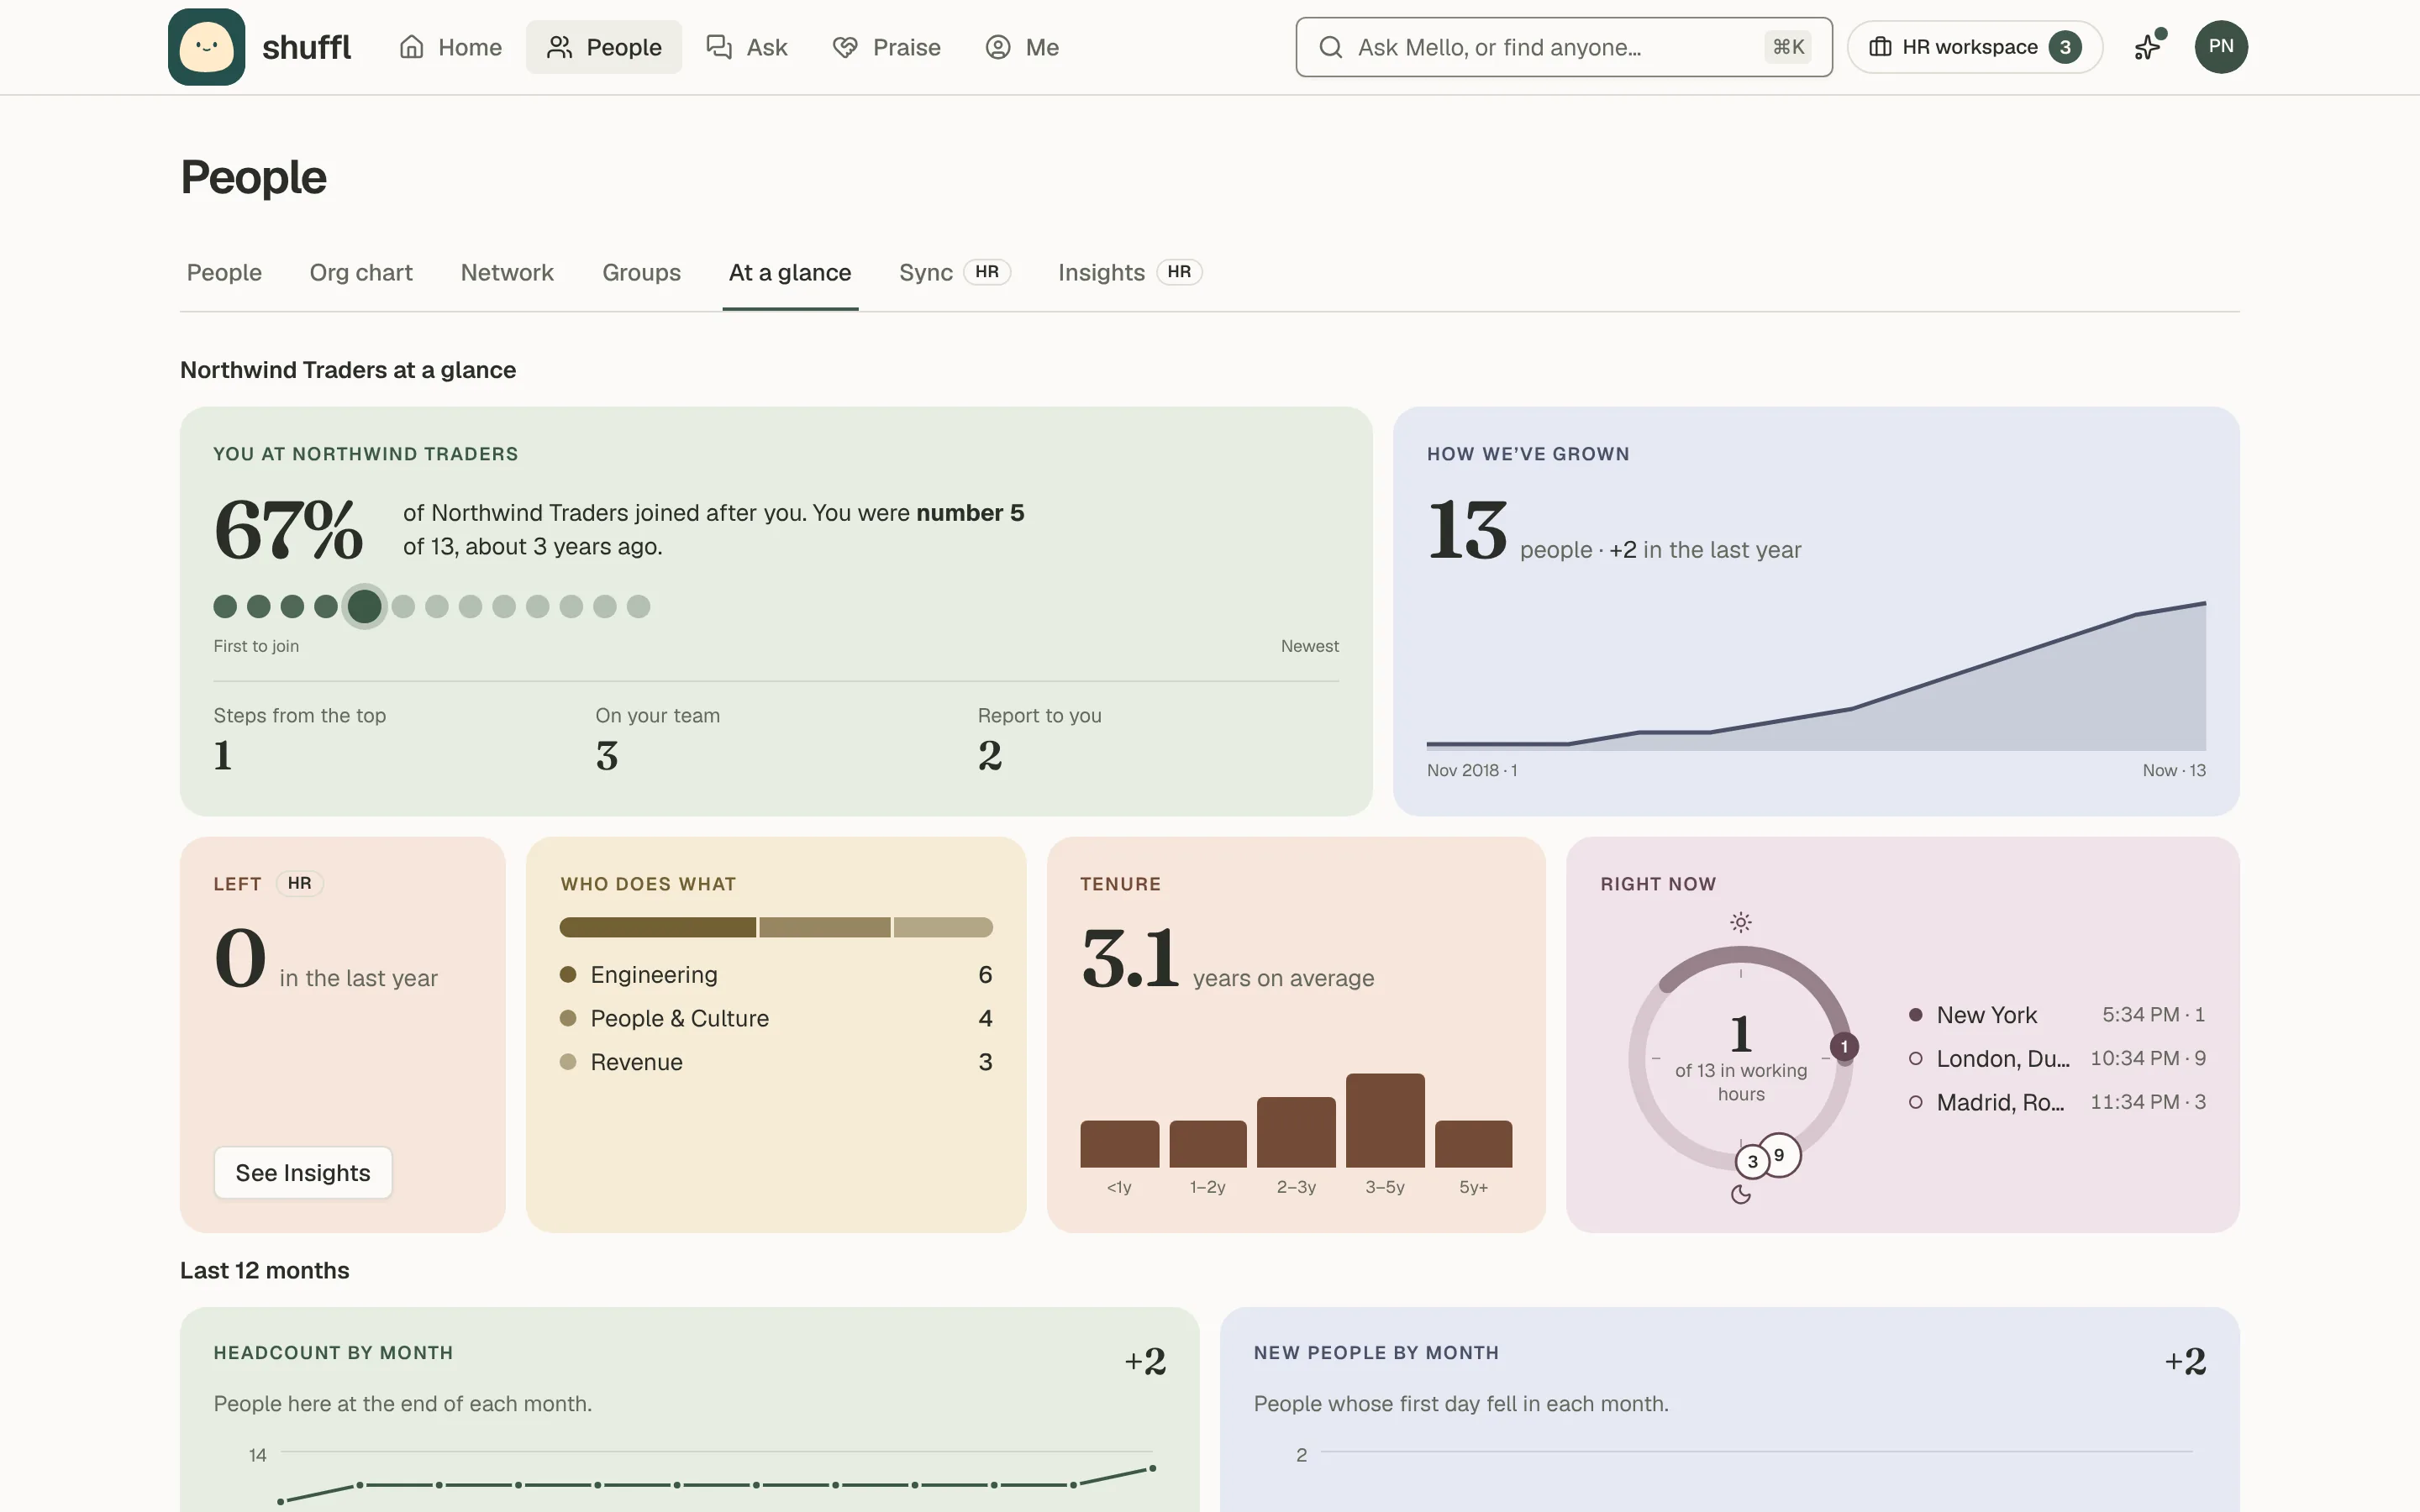This screenshot has height=1512, width=2420.
Task: Click the Engineering segment of the bar
Action: click(x=658, y=927)
